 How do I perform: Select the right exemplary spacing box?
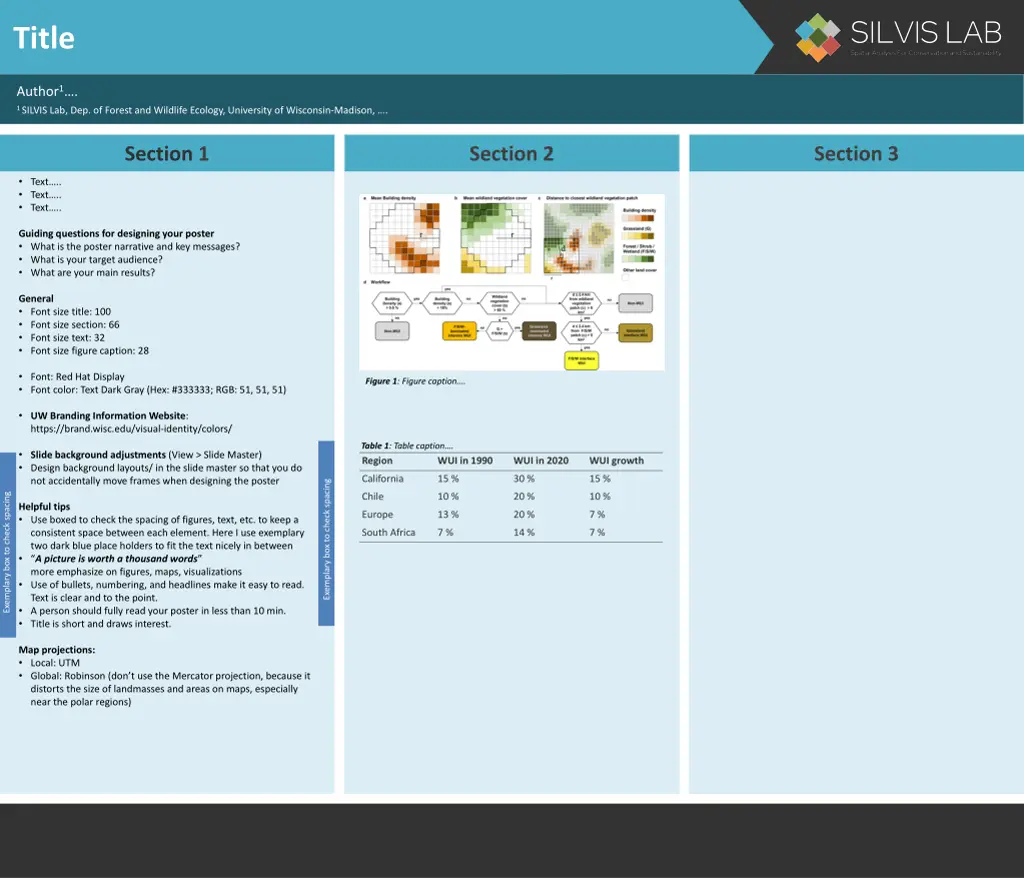tap(326, 533)
